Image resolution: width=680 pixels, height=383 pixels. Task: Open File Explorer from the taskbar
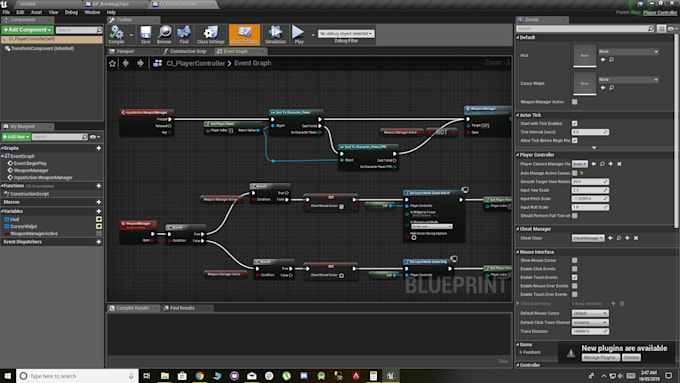point(165,376)
